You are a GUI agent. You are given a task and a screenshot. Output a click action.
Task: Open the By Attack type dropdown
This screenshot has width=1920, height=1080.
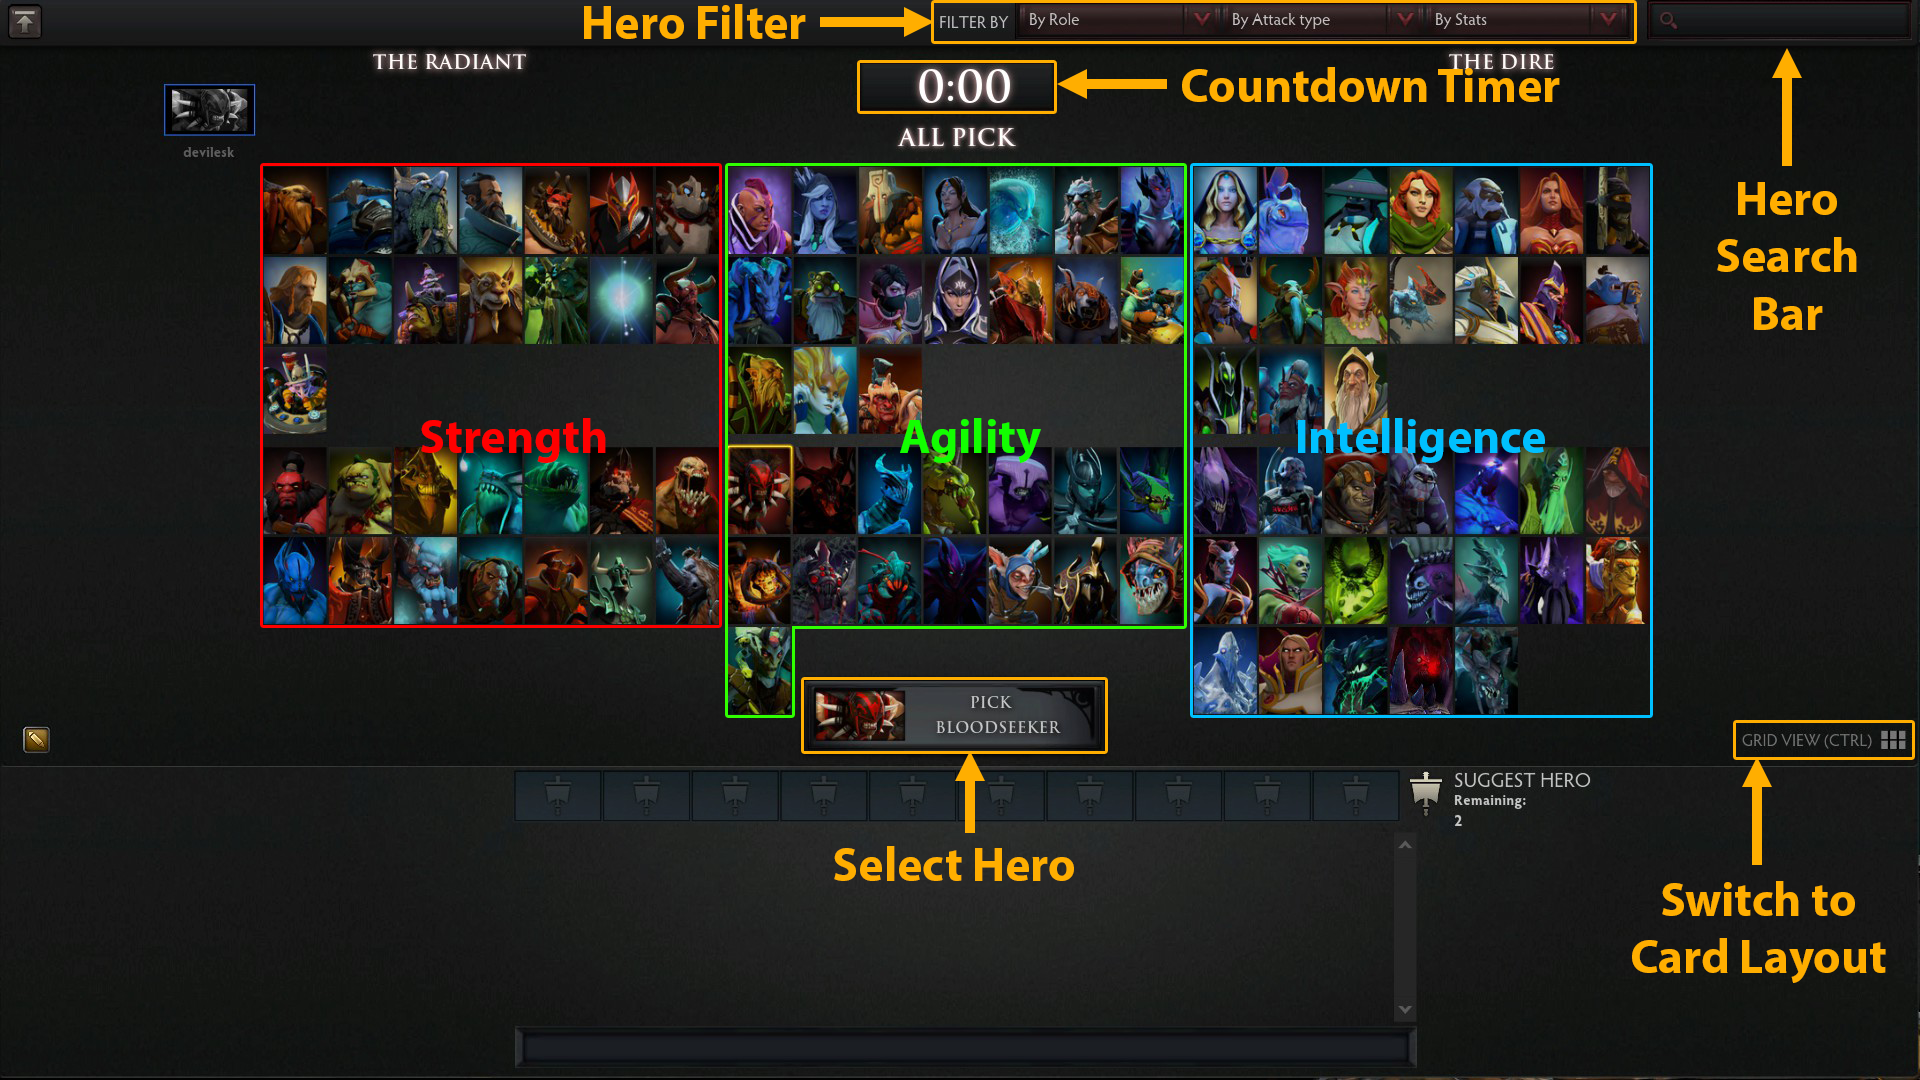click(x=1318, y=20)
